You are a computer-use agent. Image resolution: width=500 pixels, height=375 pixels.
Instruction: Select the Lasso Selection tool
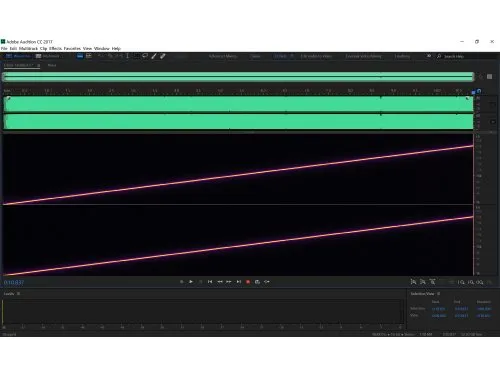click(x=145, y=56)
